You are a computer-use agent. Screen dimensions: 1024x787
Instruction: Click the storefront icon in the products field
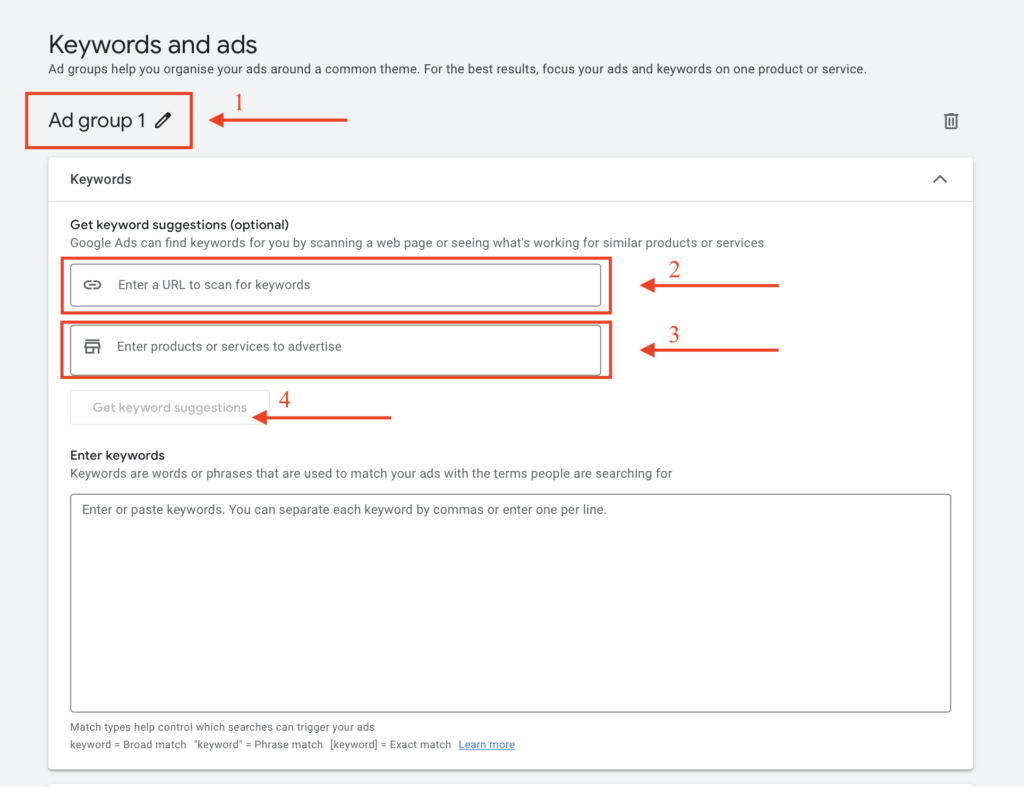[93, 347]
